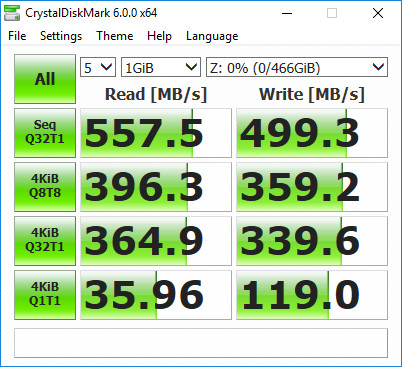
Task: Open the Theme menu
Action: coord(115,36)
